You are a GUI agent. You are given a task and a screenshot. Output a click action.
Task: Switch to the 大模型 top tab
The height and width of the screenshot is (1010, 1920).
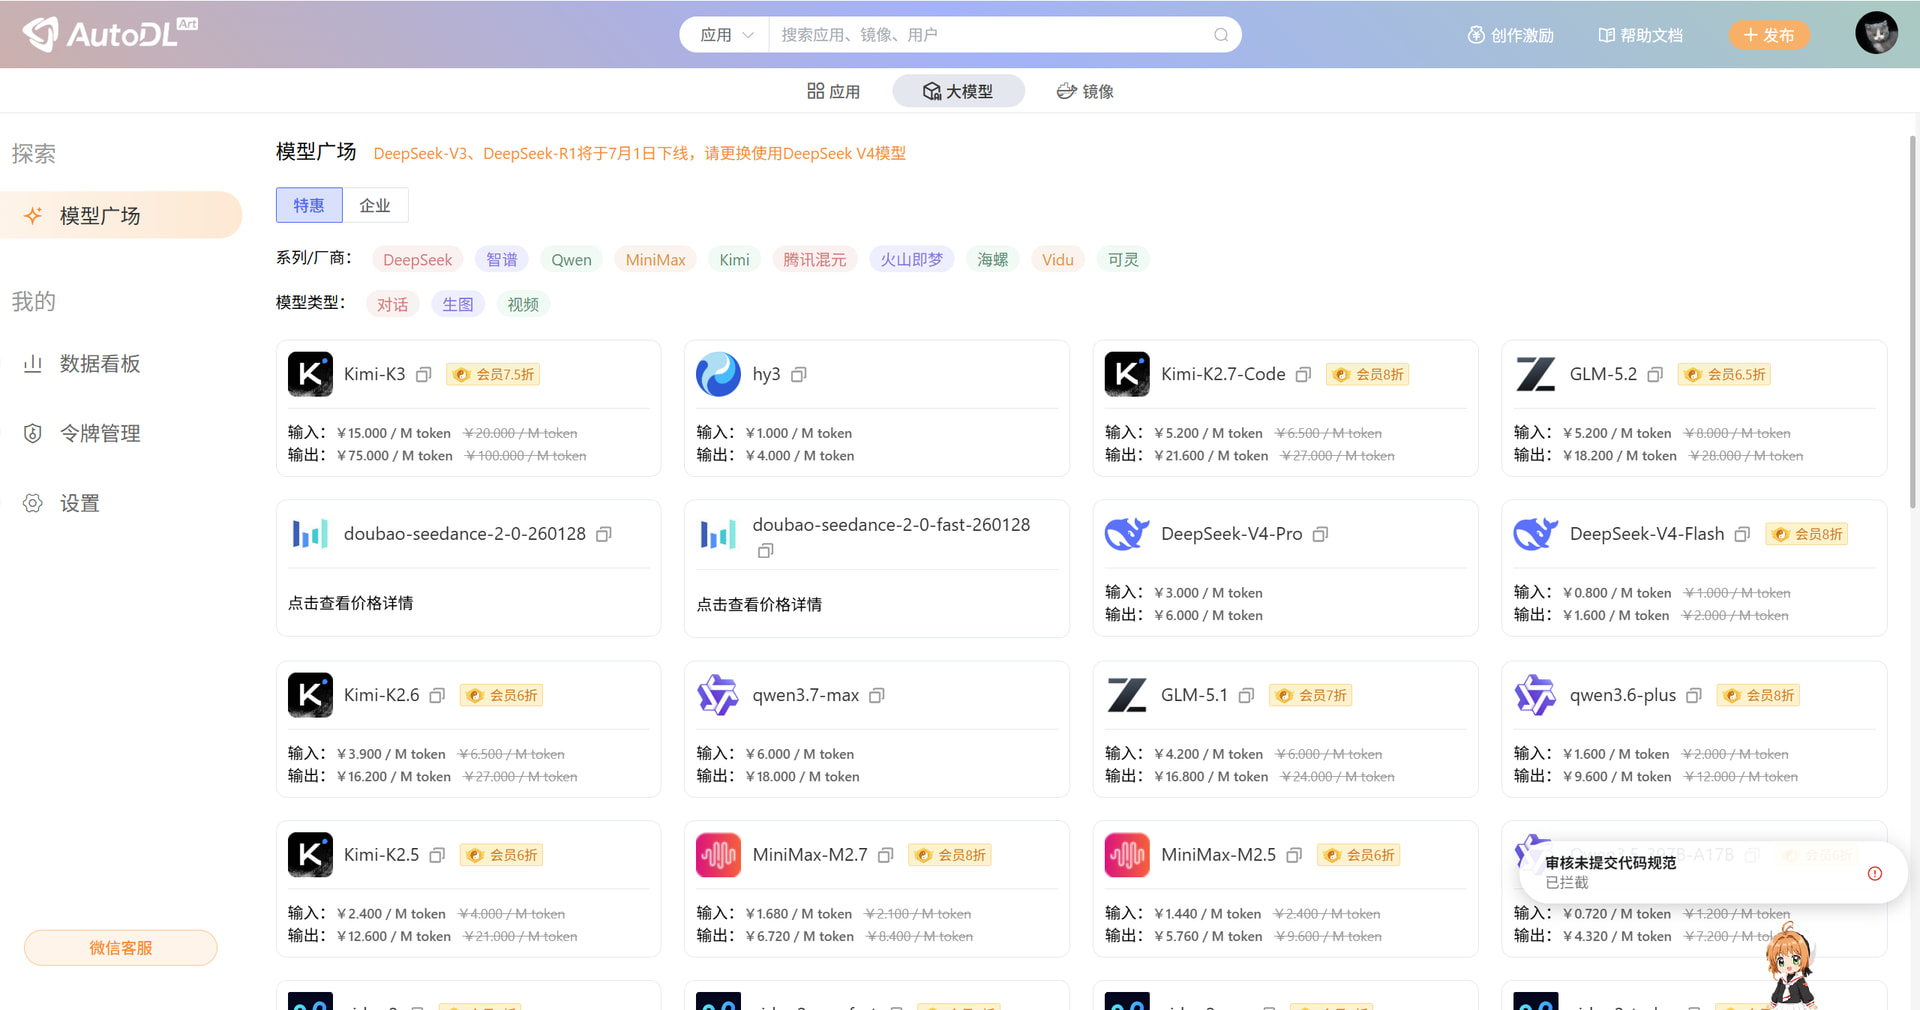(x=958, y=92)
